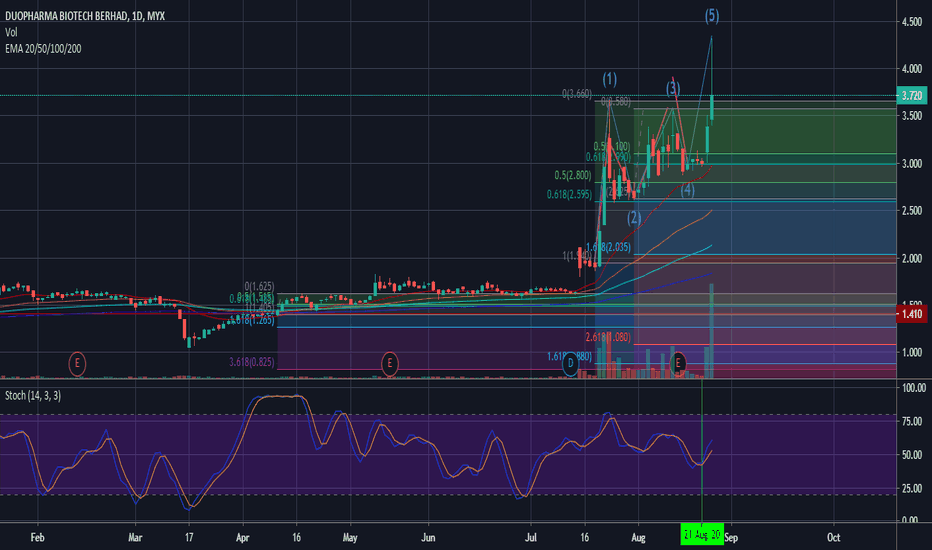Click the 50.00 stochastic axis value

912,455
